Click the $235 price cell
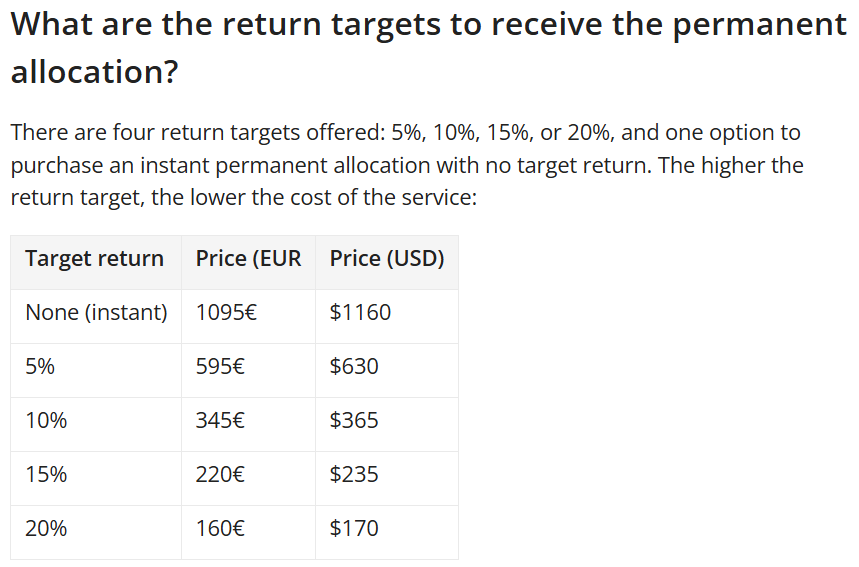The height and width of the screenshot is (567, 859). pos(354,475)
